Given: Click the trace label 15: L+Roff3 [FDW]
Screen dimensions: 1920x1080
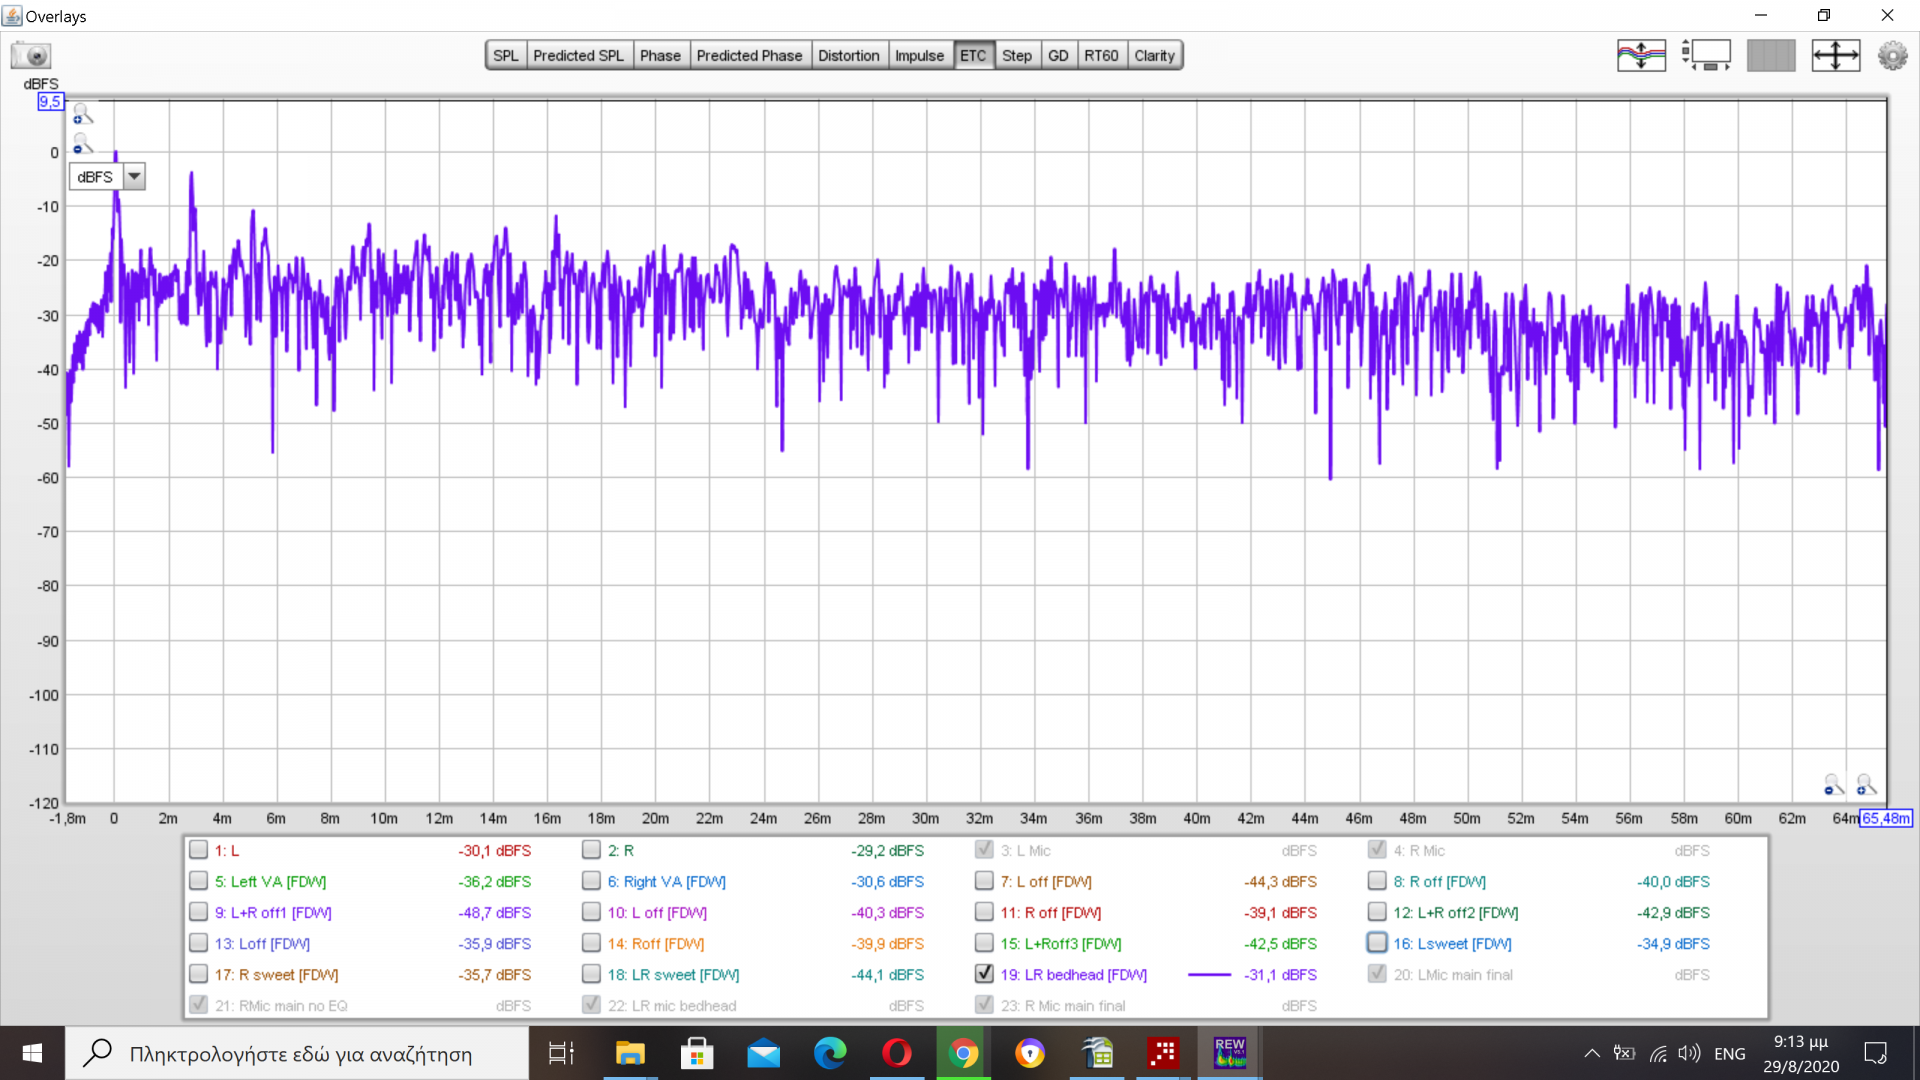Looking at the screenshot, I should pos(1061,943).
